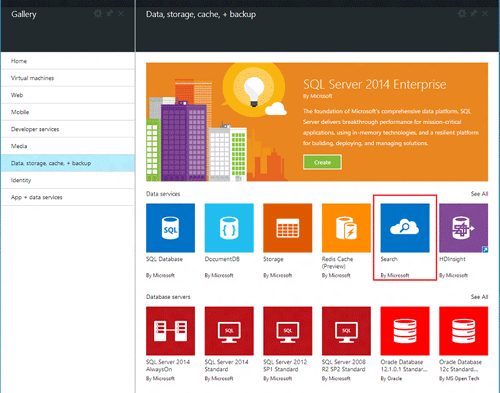Select SQL Server 2014 Standard tile

[229, 331]
